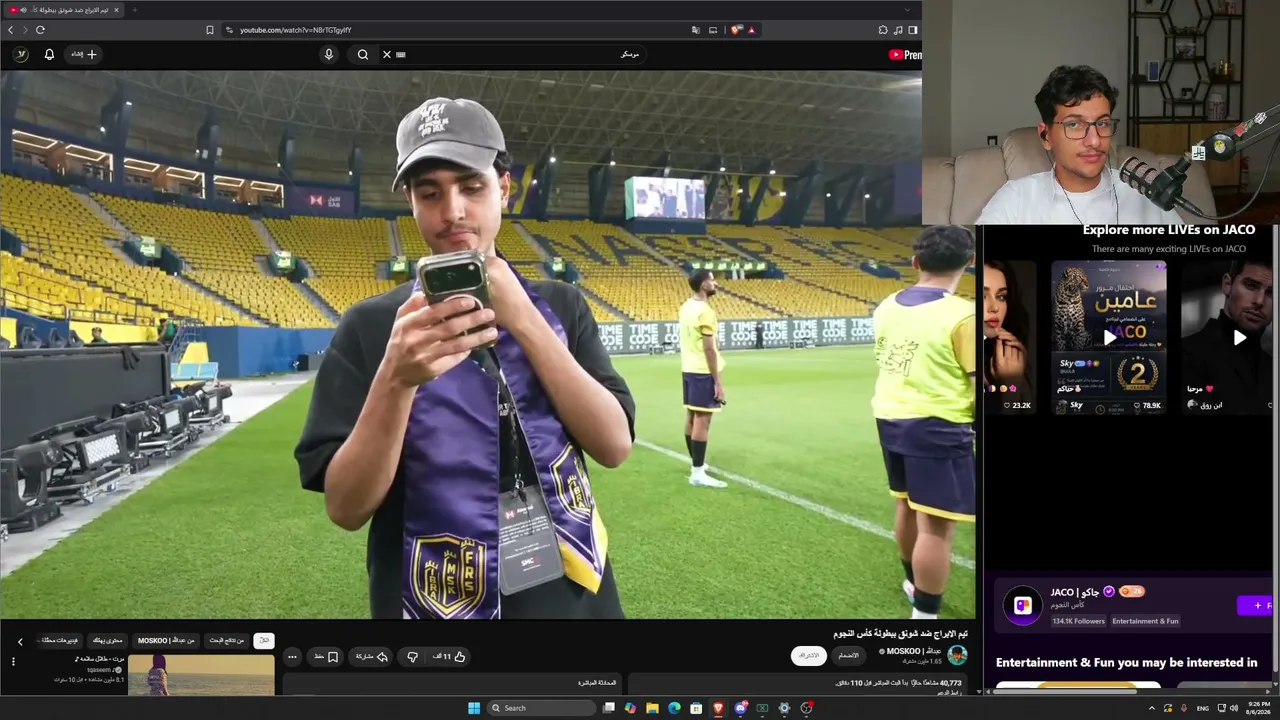Open a new browser tab
Viewport: 1280px width, 720px height.
click(135, 10)
